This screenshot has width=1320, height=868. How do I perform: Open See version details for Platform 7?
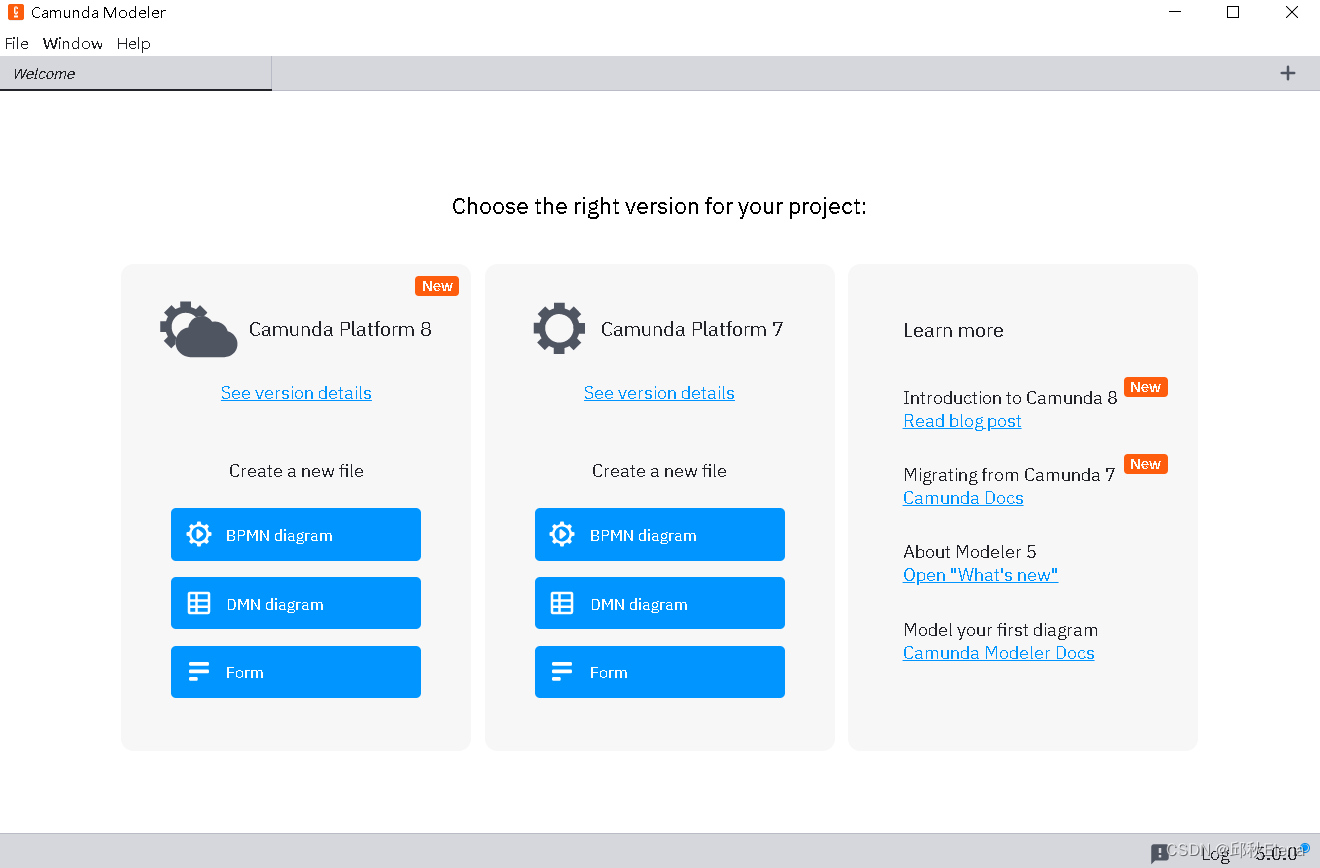click(659, 393)
